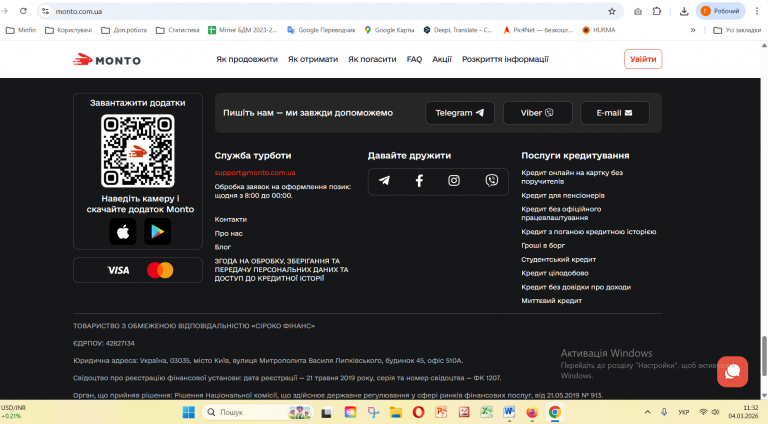Open Гроші в борг link
Screen dimensions: 768x424
coord(543,245)
